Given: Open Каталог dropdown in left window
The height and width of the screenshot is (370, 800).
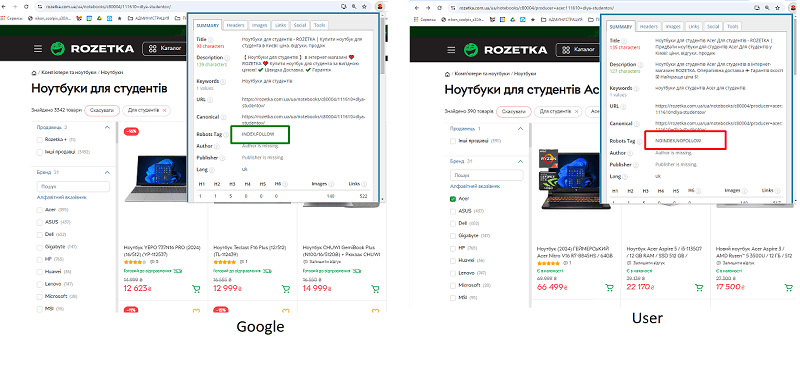Looking at the screenshot, I should [x=164, y=49].
